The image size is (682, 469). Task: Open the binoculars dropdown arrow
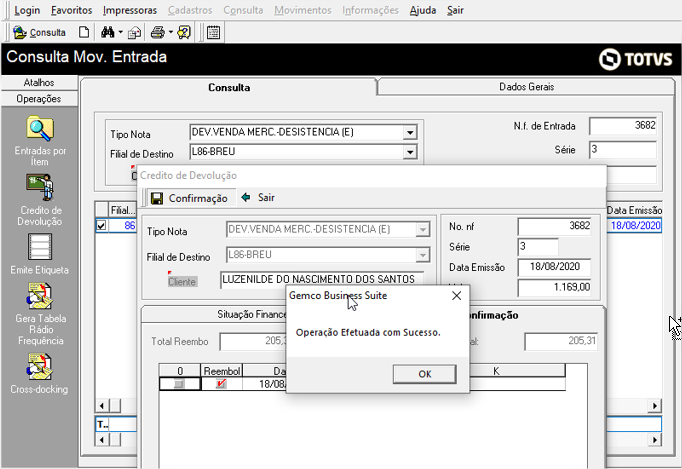point(120,32)
